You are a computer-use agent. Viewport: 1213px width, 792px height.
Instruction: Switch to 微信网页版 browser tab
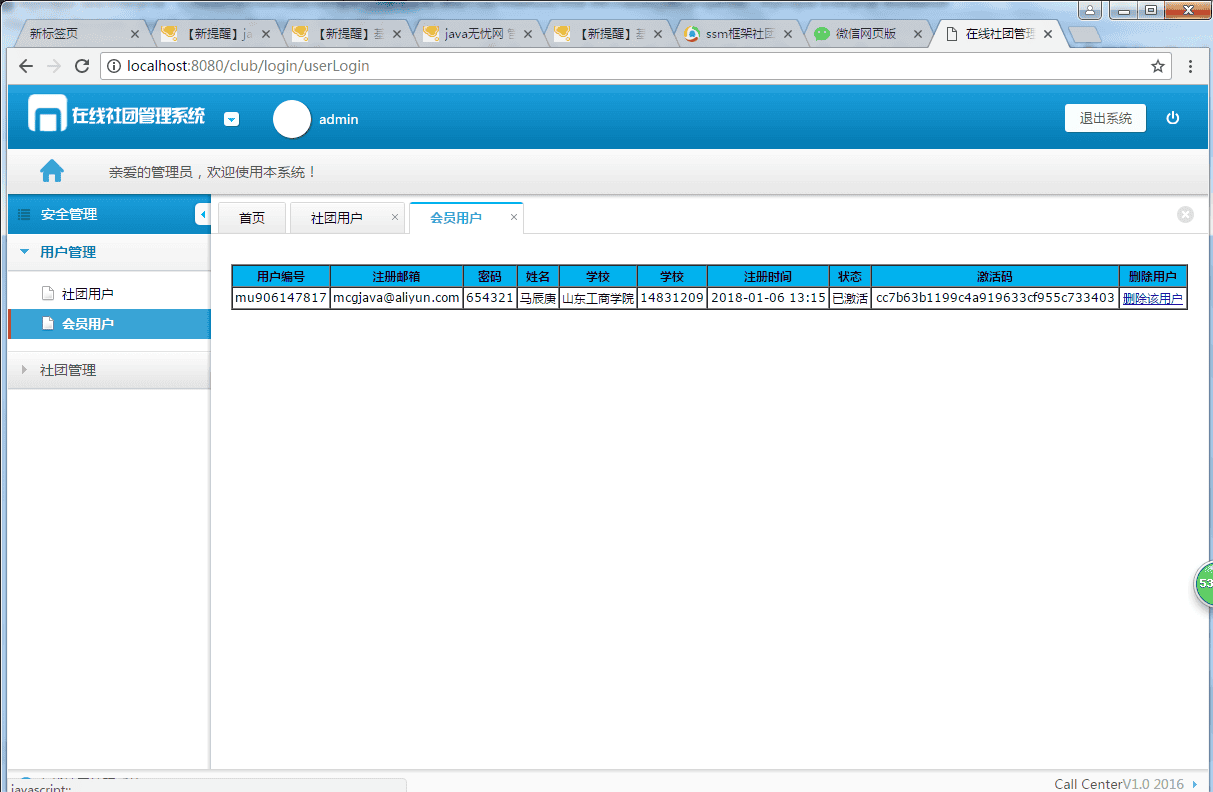point(866,34)
